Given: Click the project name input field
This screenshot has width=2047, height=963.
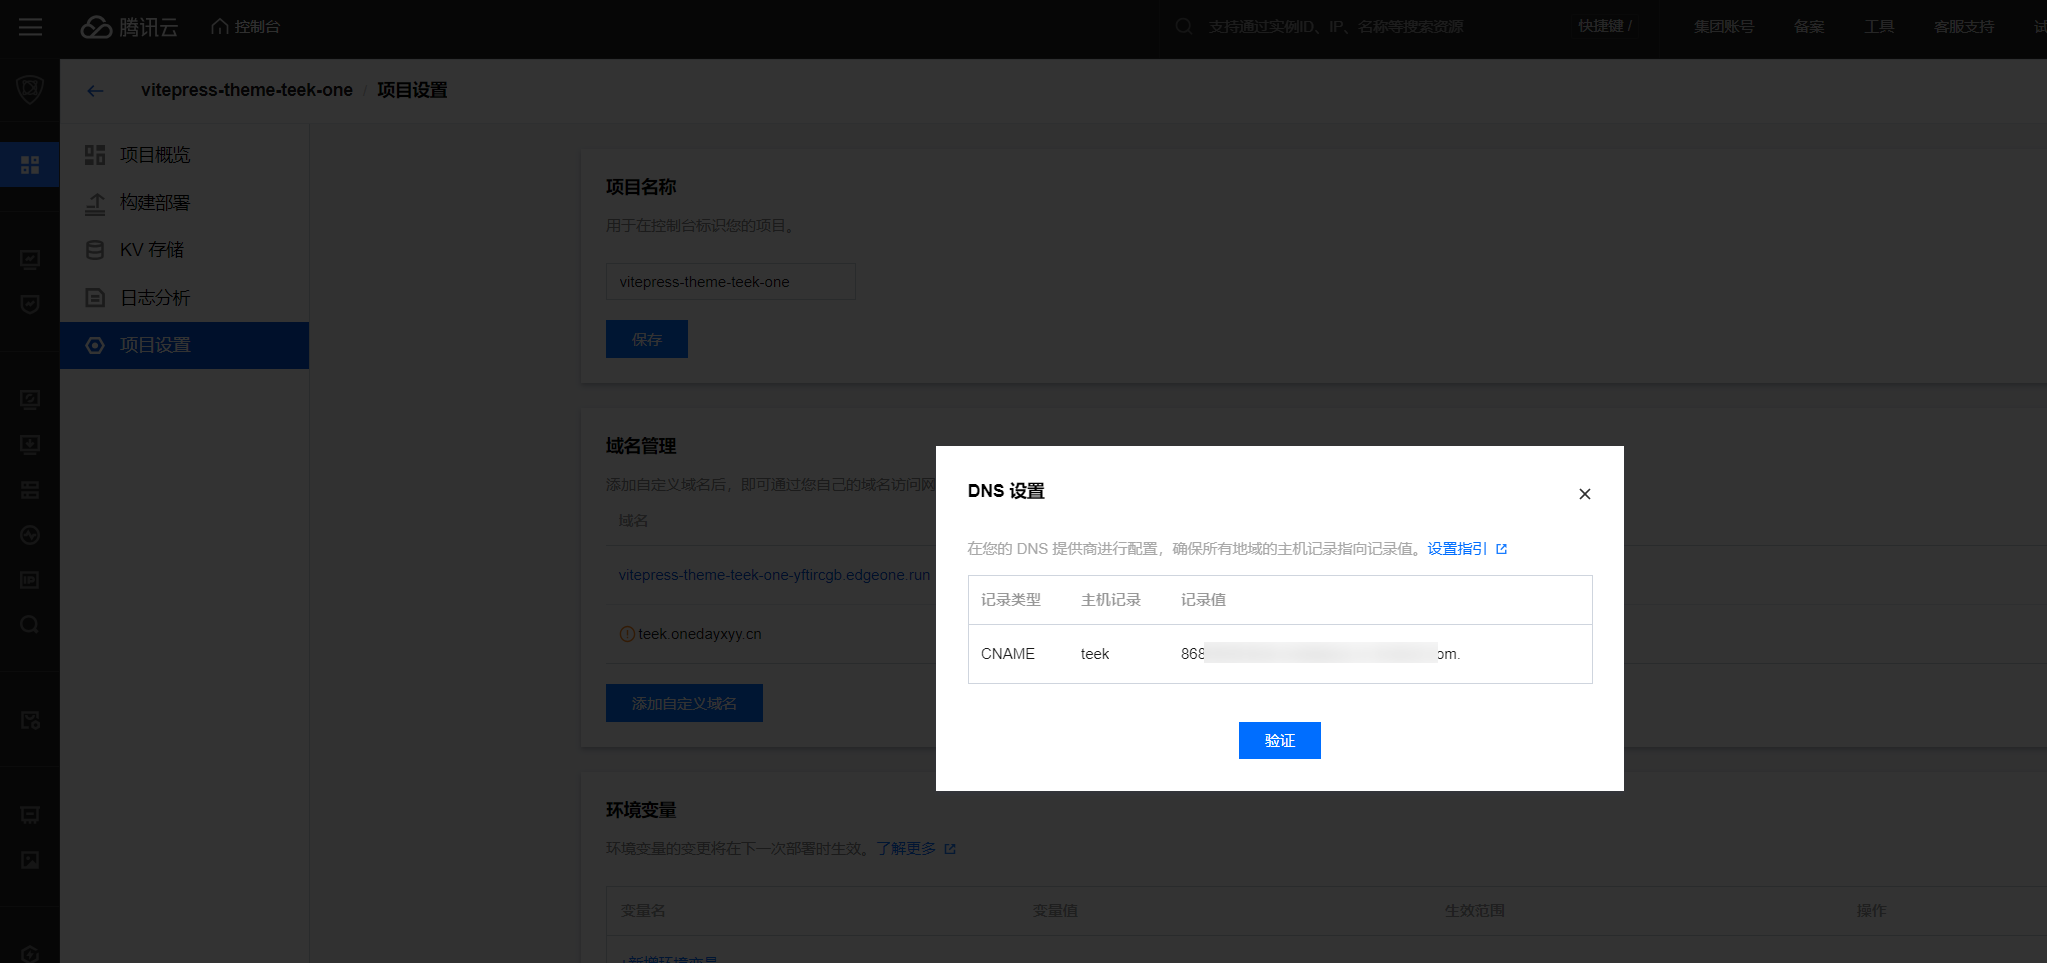Looking at the screenshot, I should [730, 282].
